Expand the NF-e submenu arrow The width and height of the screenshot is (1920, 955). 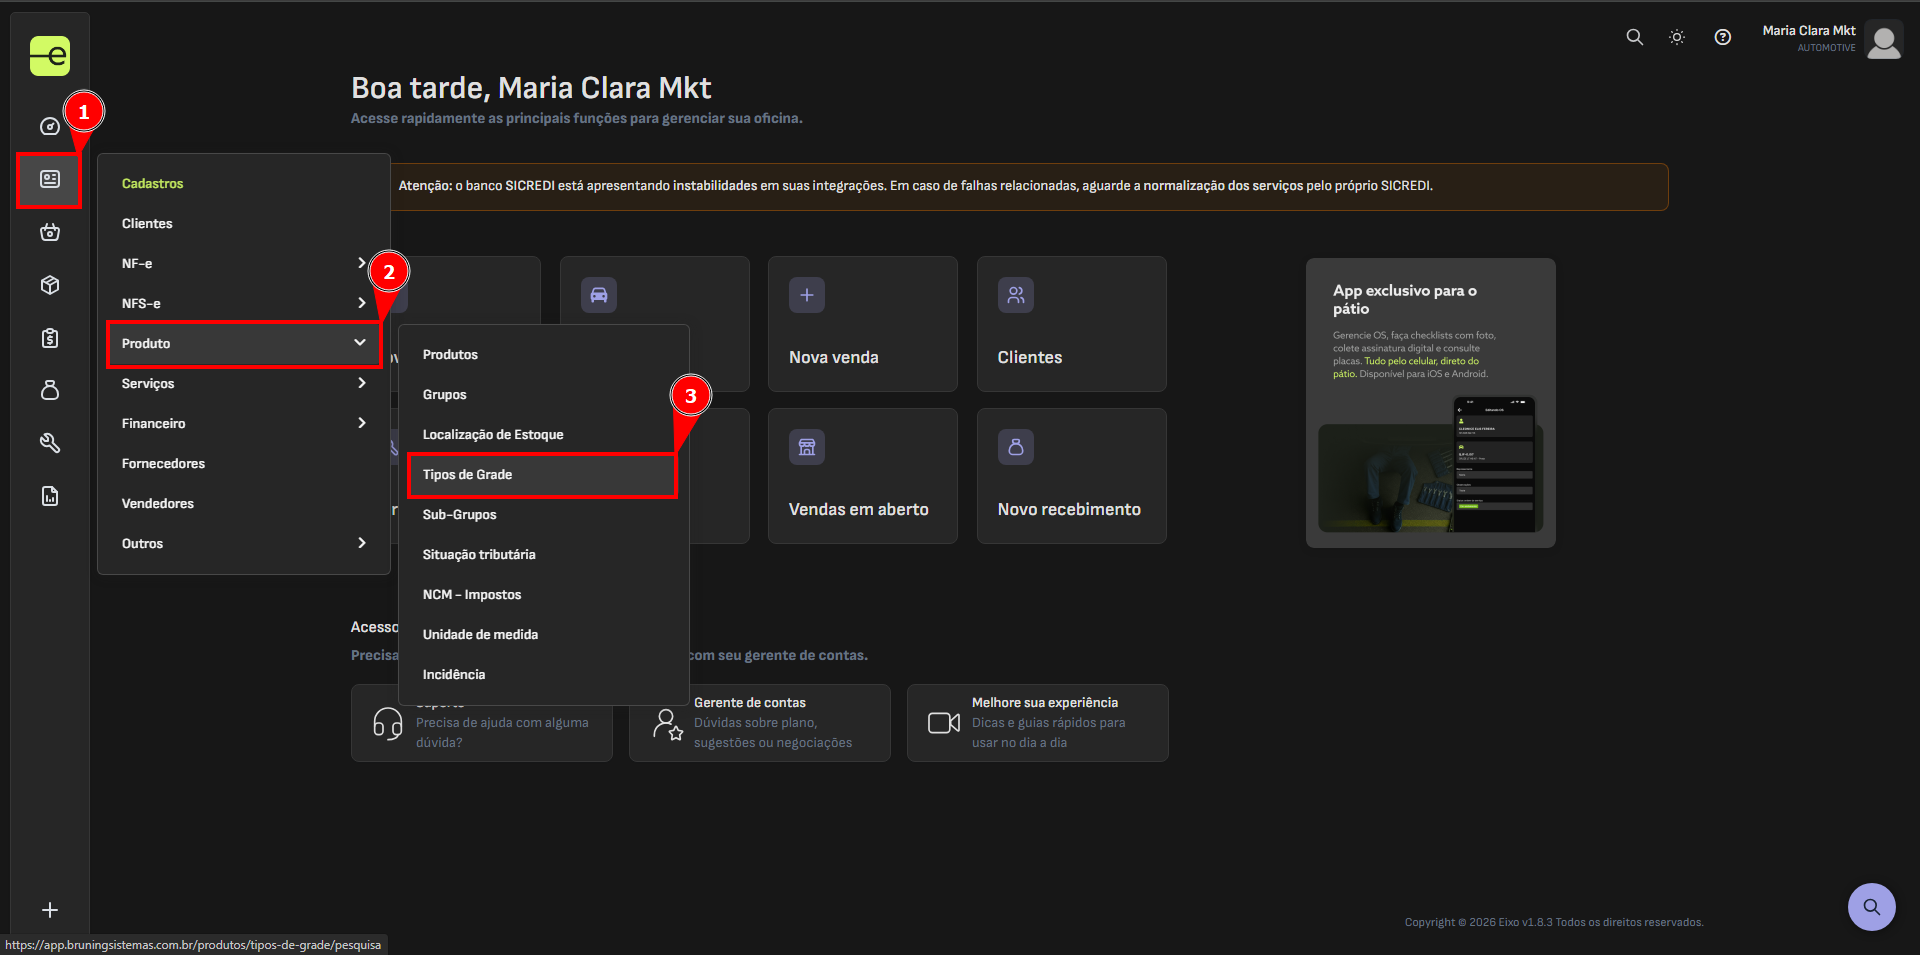[x=362, y=263]
